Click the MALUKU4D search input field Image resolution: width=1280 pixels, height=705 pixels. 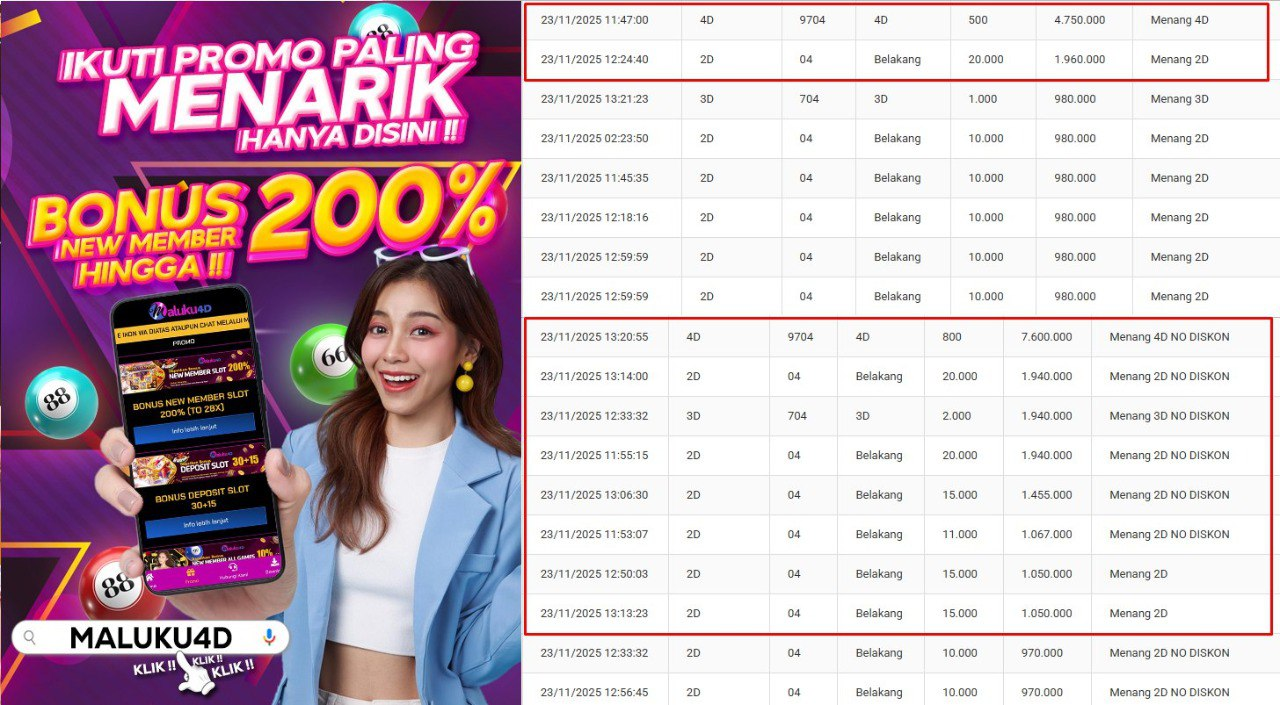tap(150, 637)
